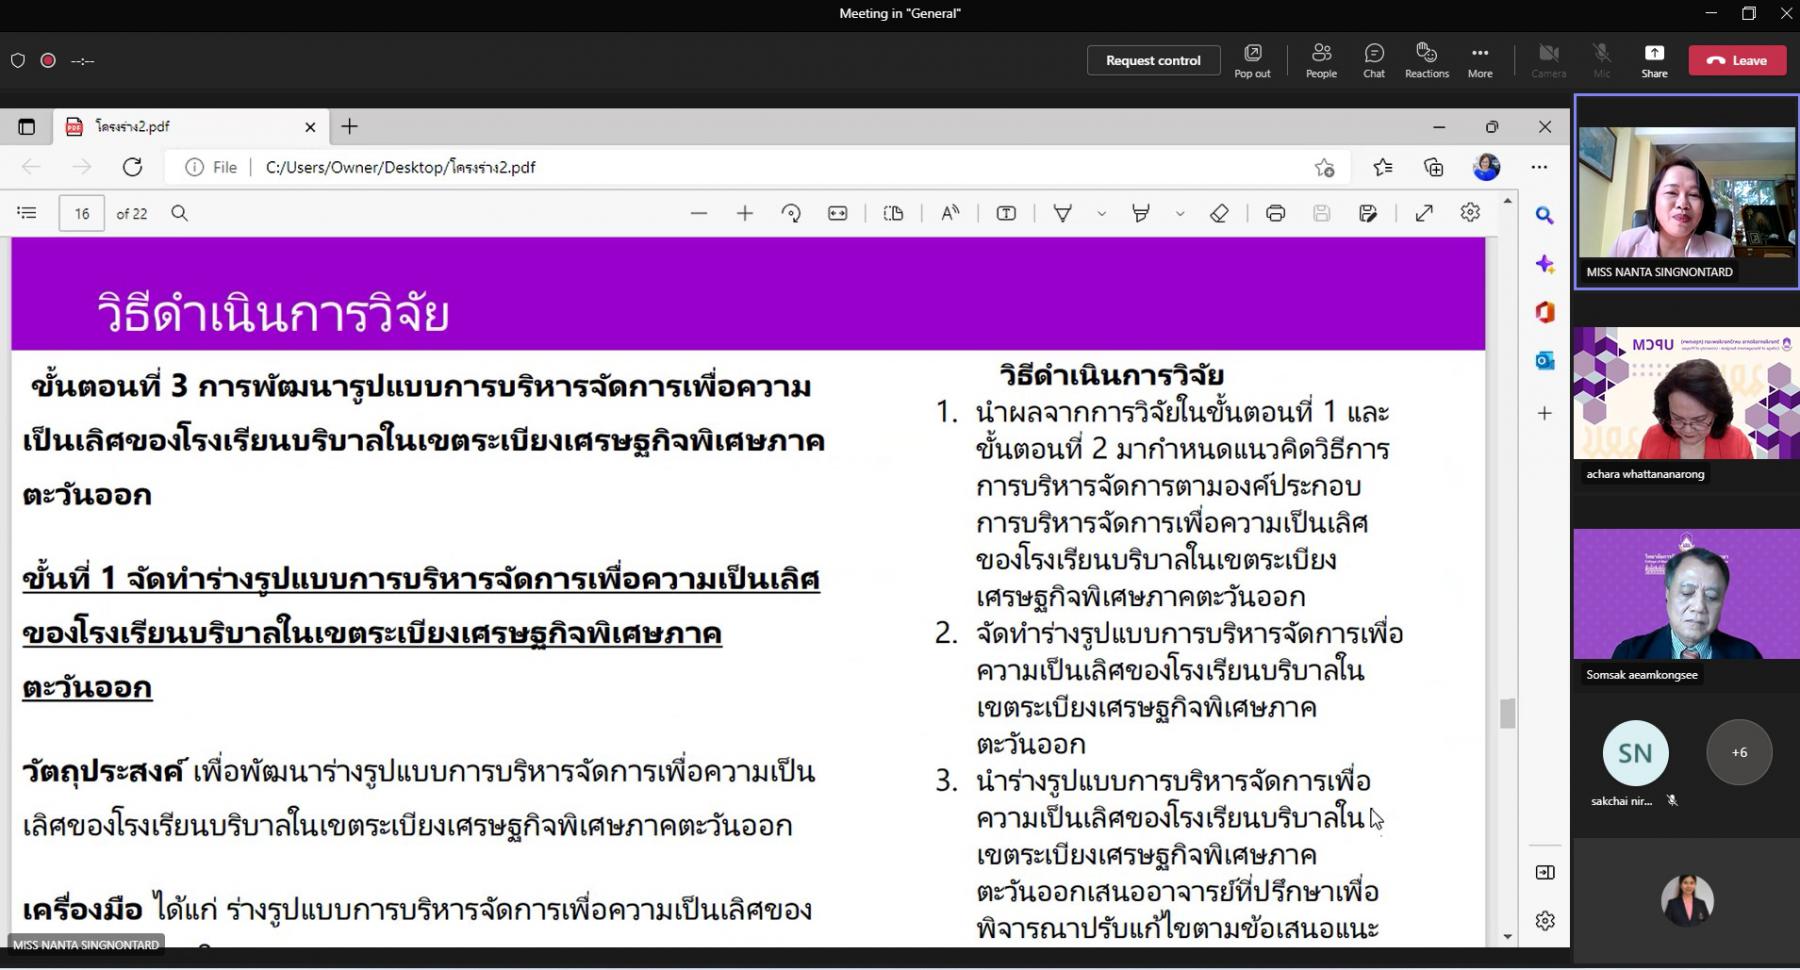Open the meeting Chat

pos(1374,61)
